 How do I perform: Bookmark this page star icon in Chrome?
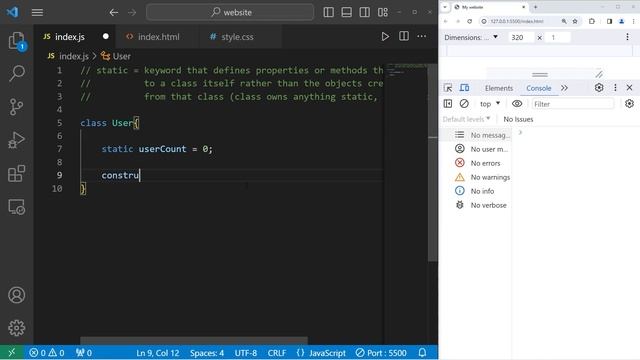(x=575, y=21)
